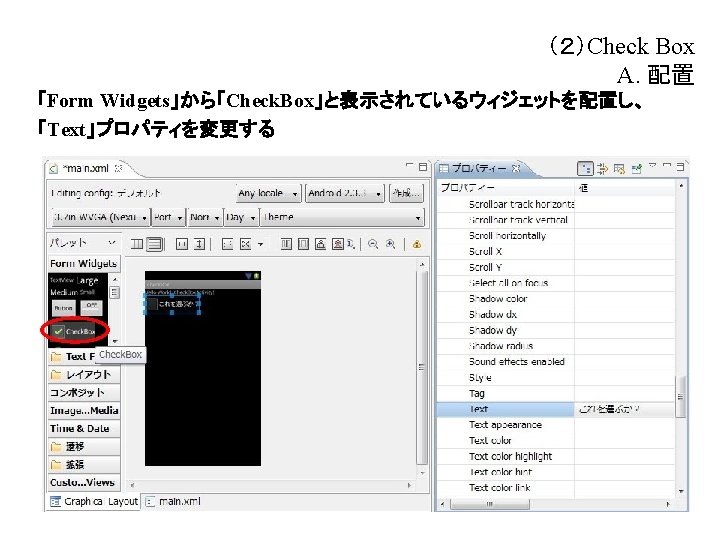
Task: Expand the 遷移 palette folder
Action: coord(84,446)
